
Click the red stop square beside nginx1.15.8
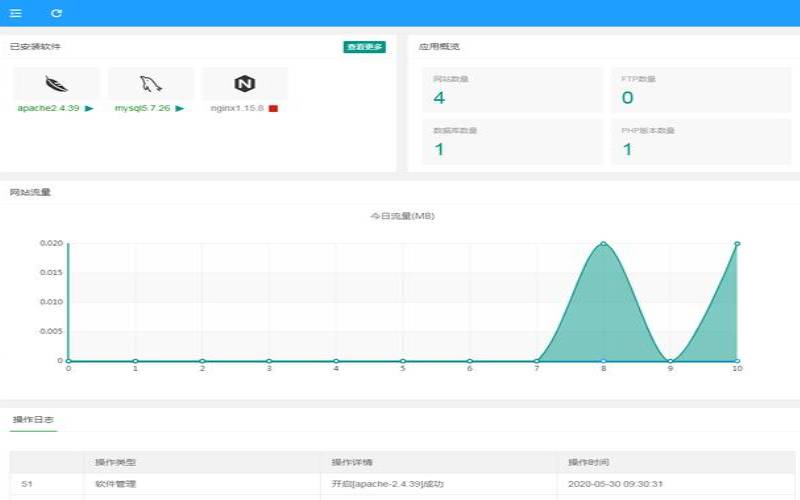pyautogui.click(x=273, y=108)
